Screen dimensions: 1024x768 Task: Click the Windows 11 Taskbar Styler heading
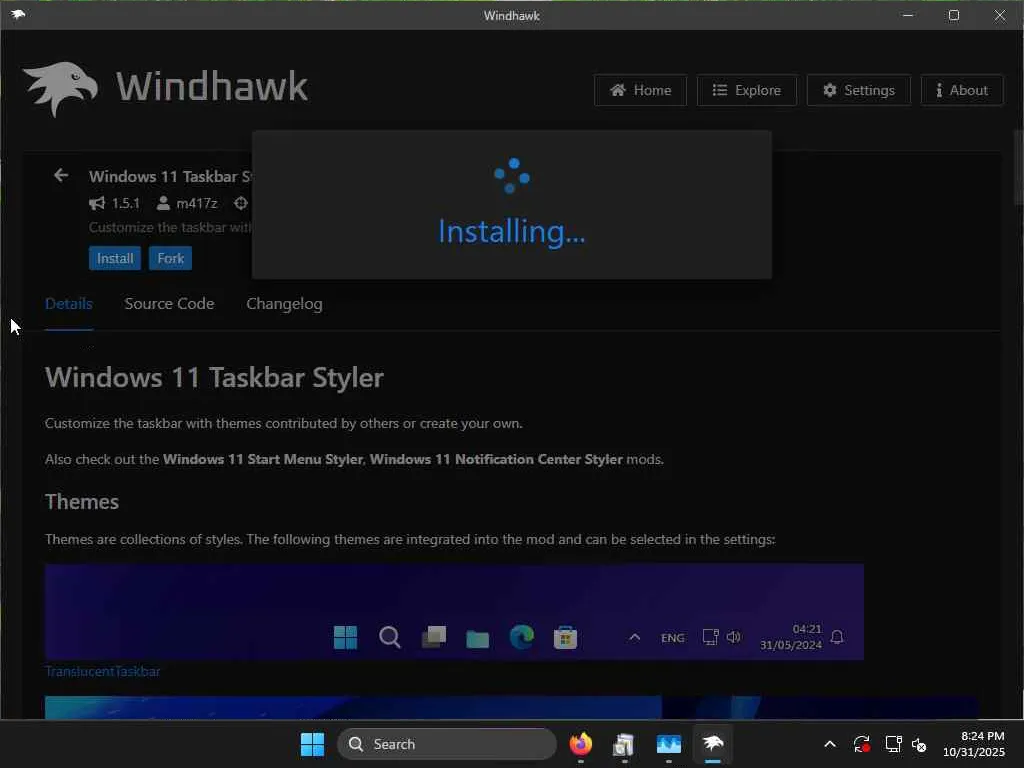214,377
